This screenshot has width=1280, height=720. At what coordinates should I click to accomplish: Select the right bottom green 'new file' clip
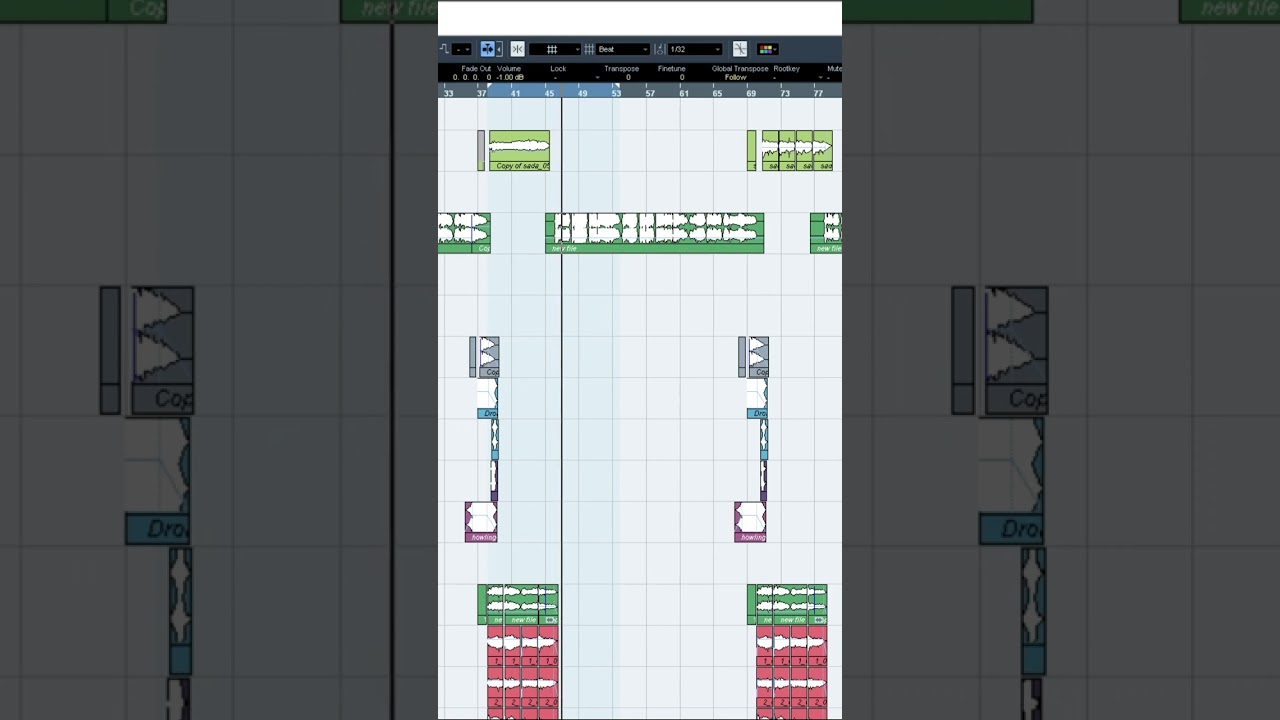point(787,605)
